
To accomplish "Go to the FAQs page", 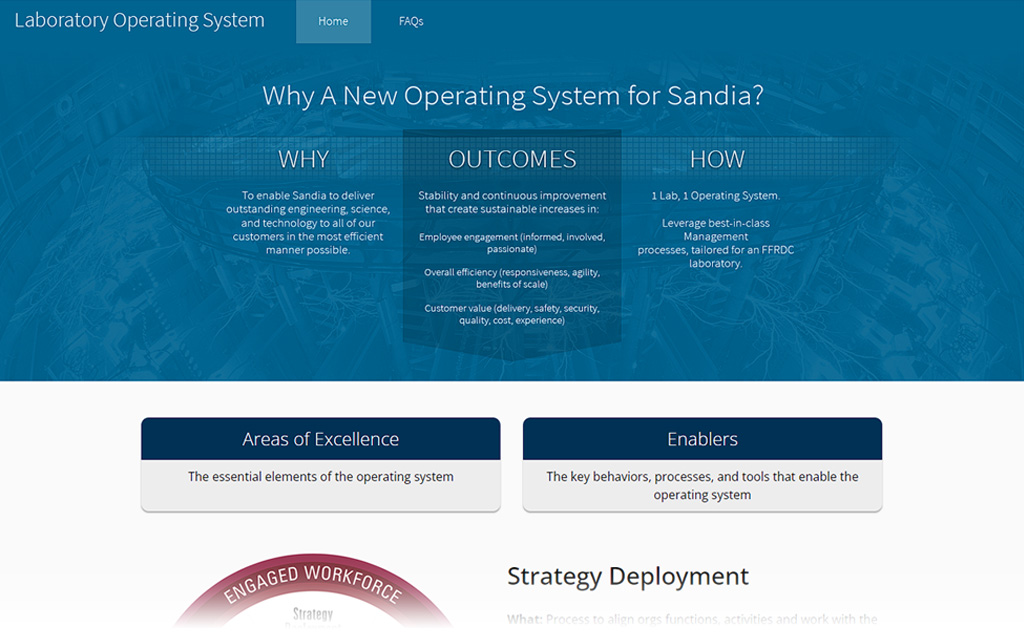I will click(411, 22).
